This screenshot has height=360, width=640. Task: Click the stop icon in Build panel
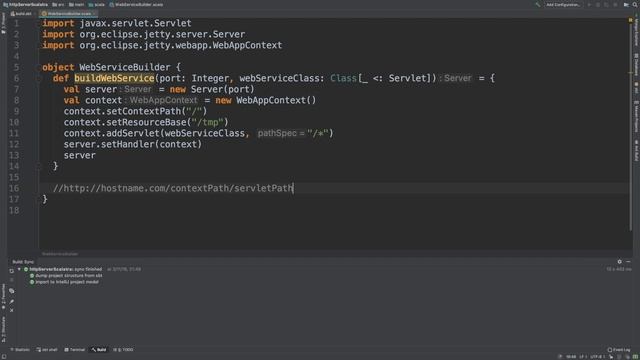[11, 280]
